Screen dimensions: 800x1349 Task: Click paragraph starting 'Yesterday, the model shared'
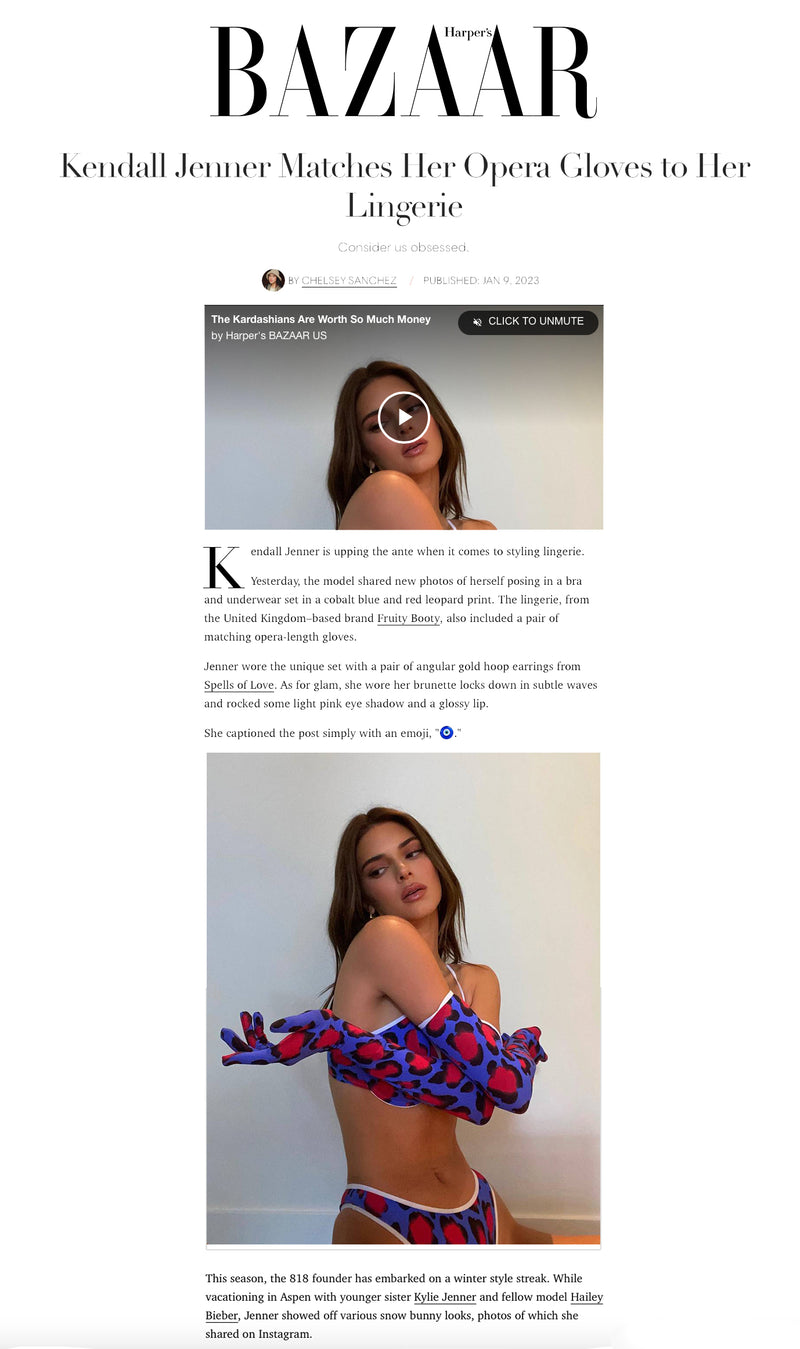[x=404, y=608]
